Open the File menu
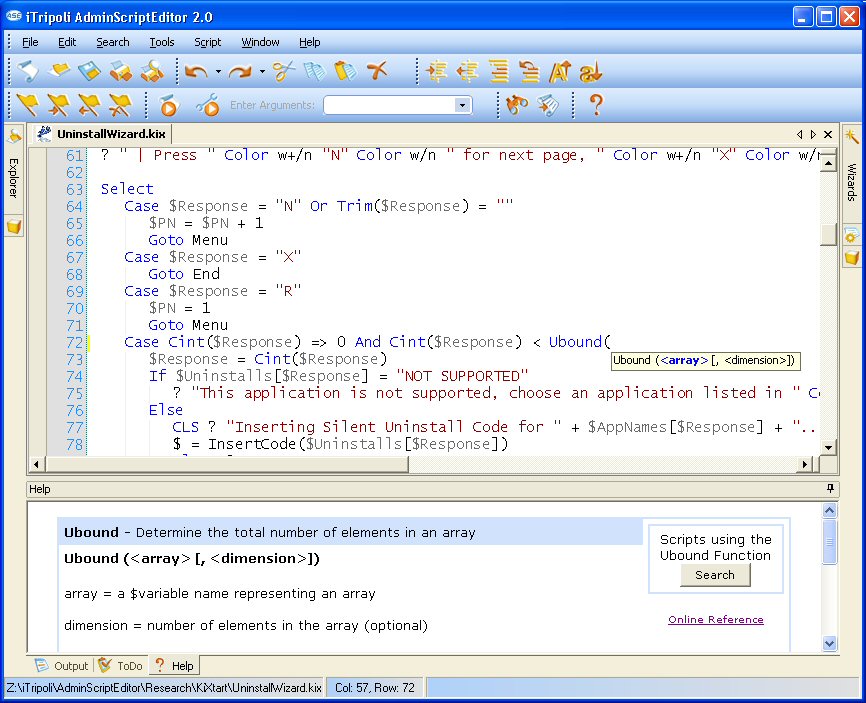866x703 pixels. click(x=30, y=42)
